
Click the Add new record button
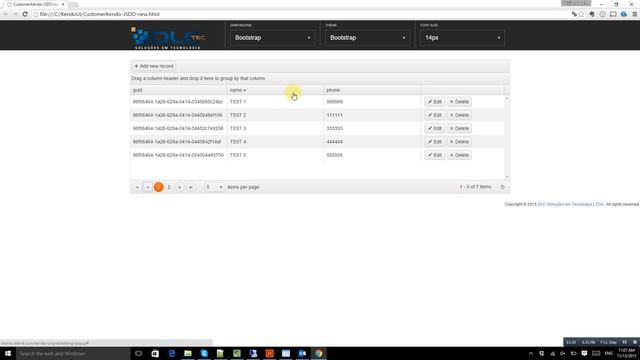(x=154, y=66)
